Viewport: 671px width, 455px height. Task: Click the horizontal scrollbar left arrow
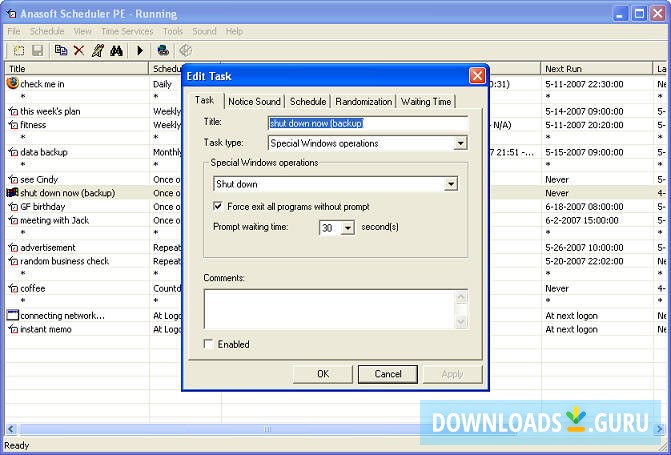point(11,429)
